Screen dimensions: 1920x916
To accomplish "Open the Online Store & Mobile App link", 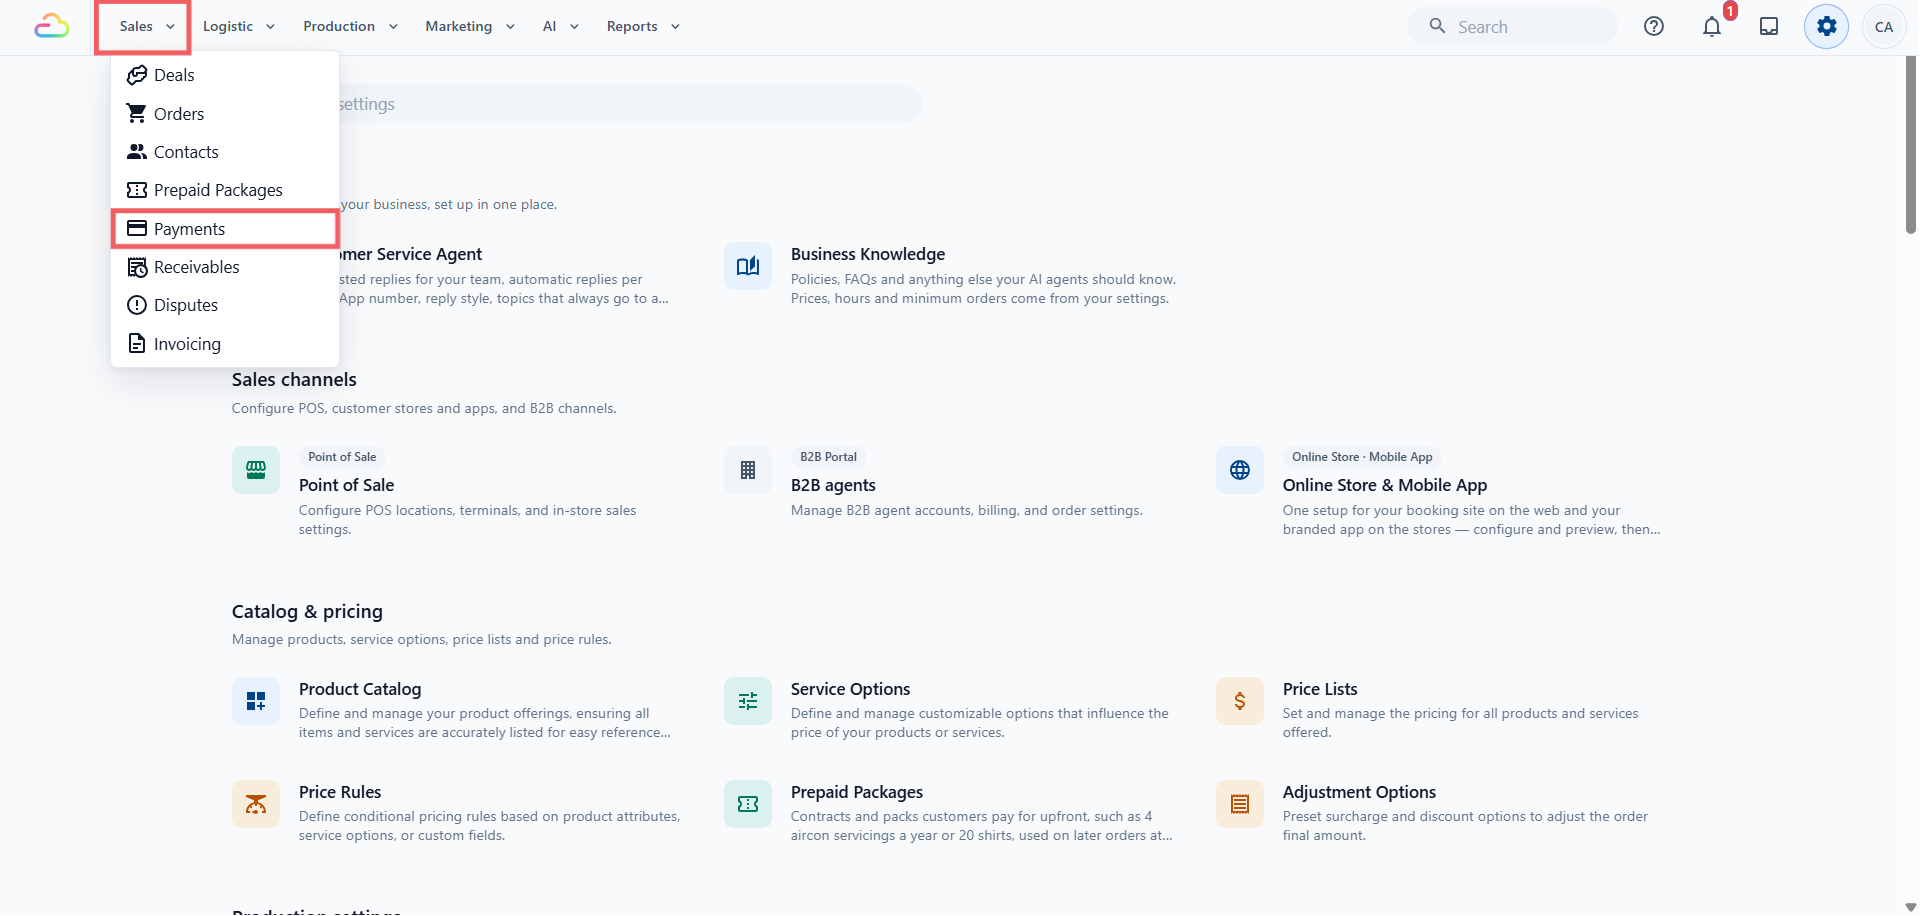I will pyautogui.click(x=1385, y=485).
